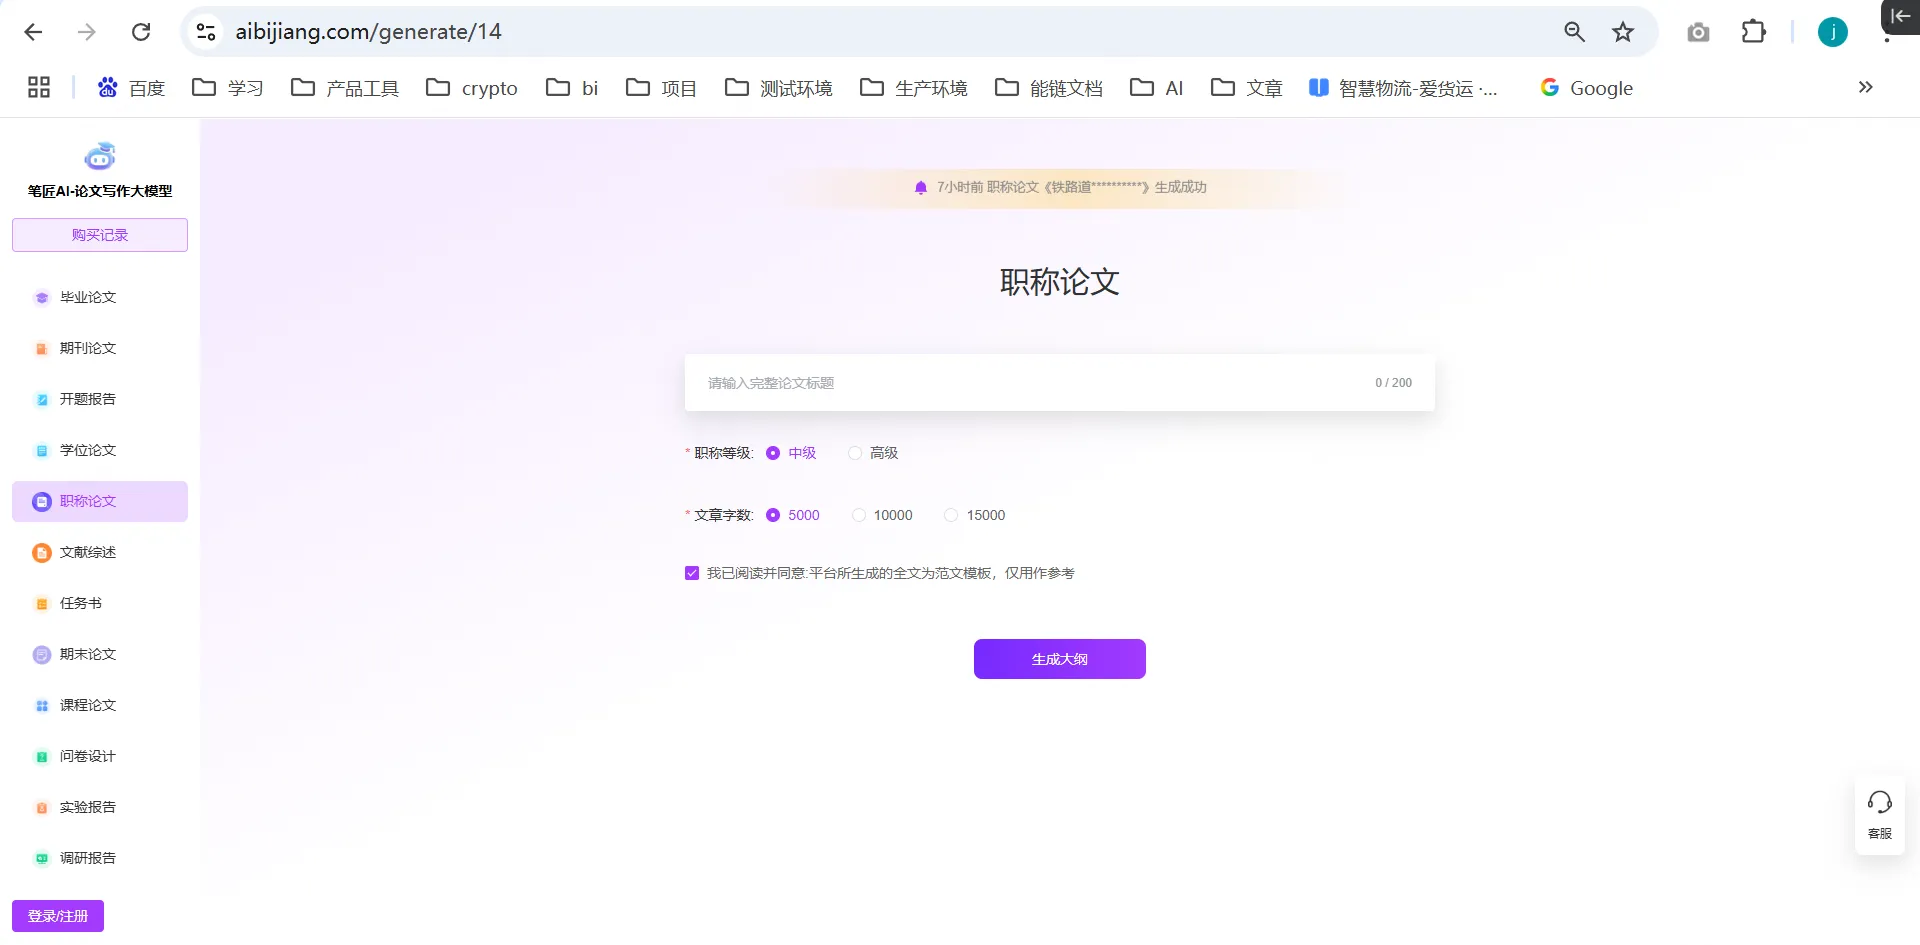Reload the page with the refresh icon
Screen dimensions: 1920x945
(141, 32)
